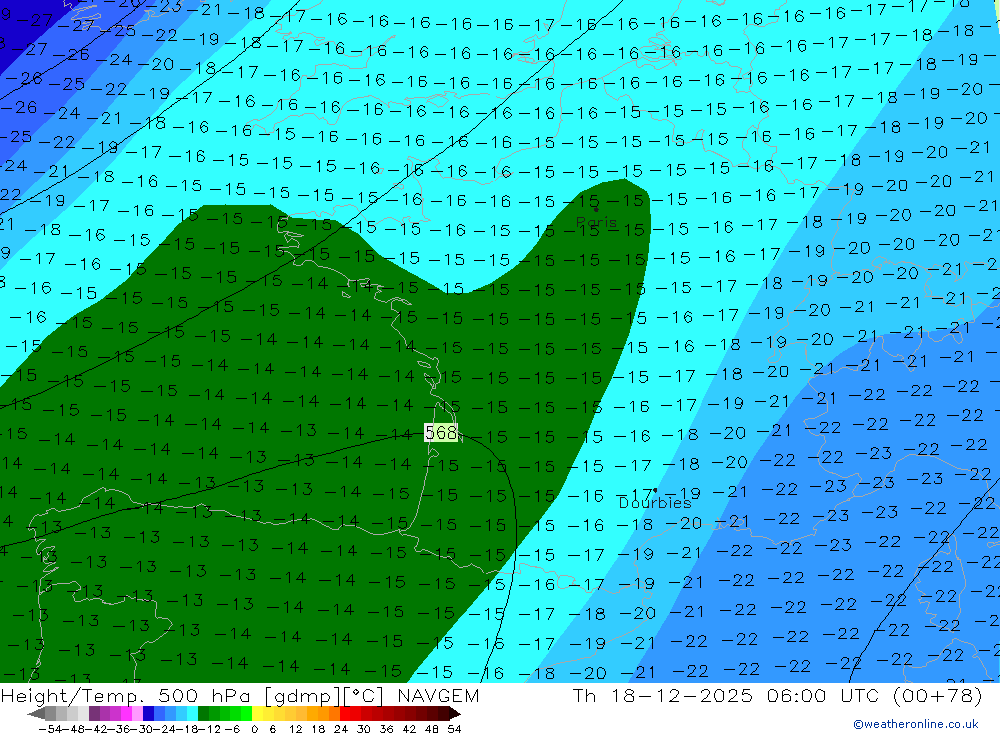The image size is (1000, 733).
Task: Open the weatheronline.co.uk copyright link
Action: tap(915, 724)
